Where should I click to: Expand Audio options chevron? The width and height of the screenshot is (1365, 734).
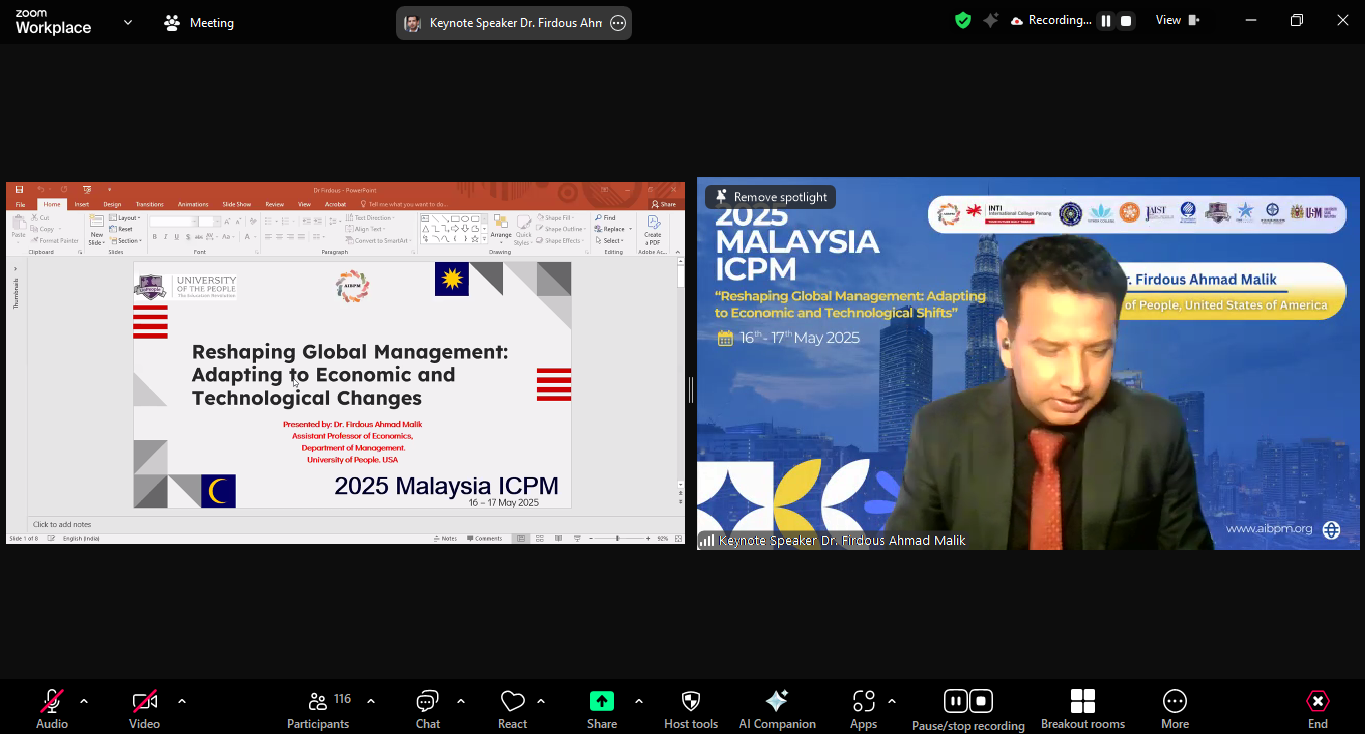tap(84, 701)
